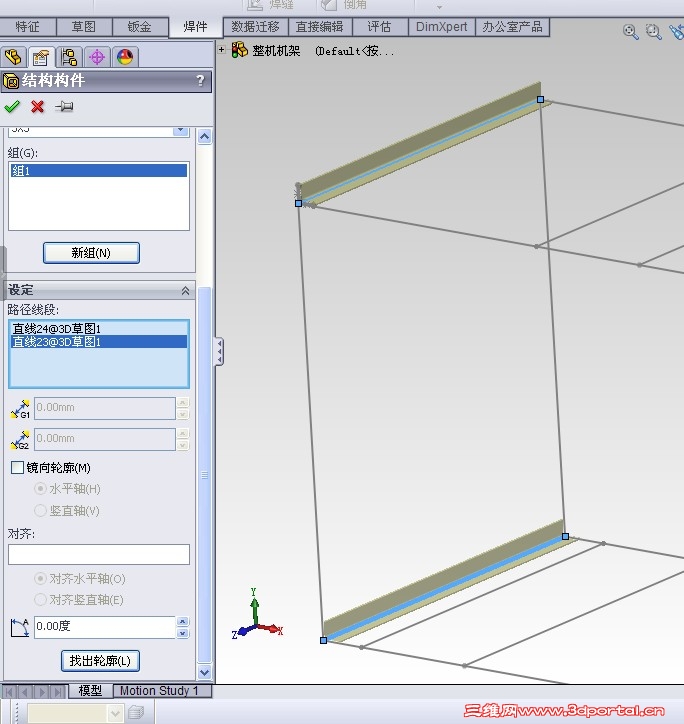Screen dimensions: 684x724
Task: Open help for 结构构件 panel
Action: click(x=200, y=80)
